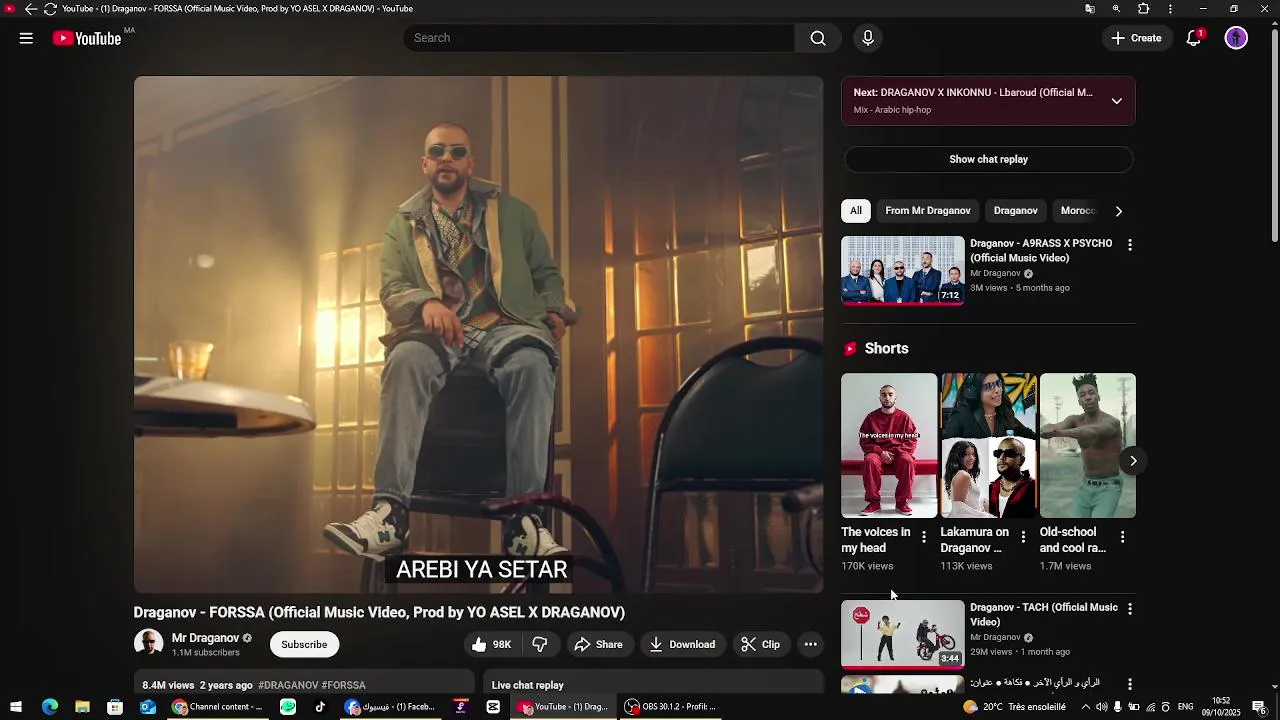This screenshot has height=720, width=1280.
Task: Open the Draganov - TACH title link
Action: (1044, 614)
